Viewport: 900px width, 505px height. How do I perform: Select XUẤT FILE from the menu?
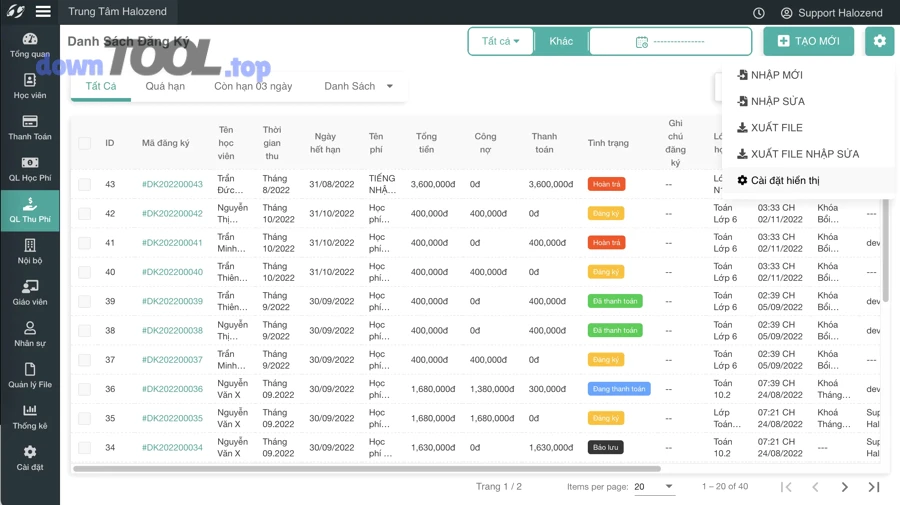click(776, 128)
